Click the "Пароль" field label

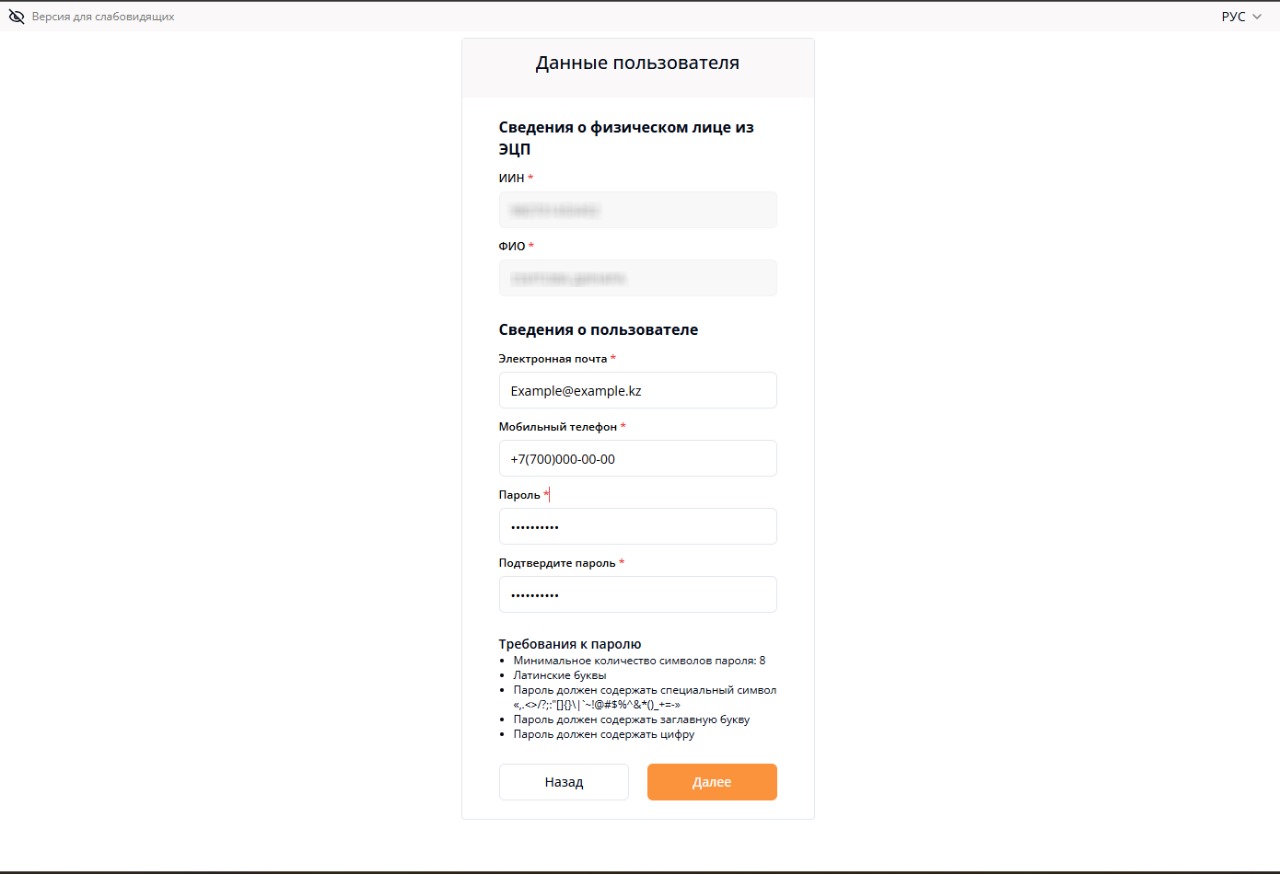(x=519, y=494)
